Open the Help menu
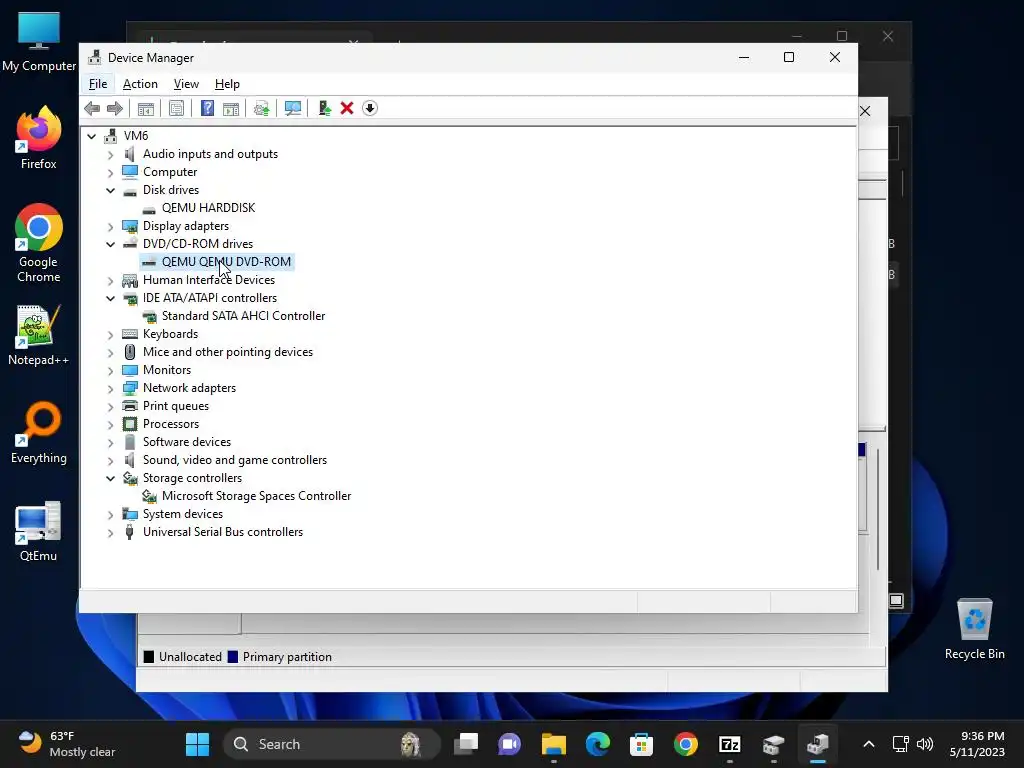1024x768 pixels. [x=227, y=84]
